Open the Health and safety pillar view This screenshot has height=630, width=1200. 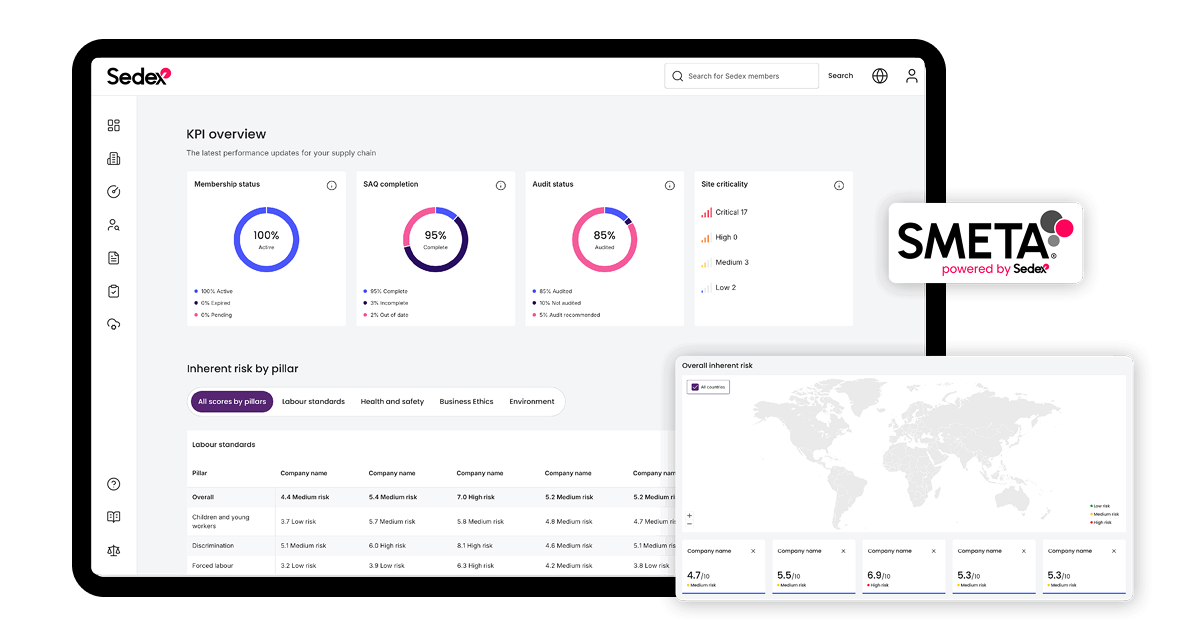click(x=392, y=401)
